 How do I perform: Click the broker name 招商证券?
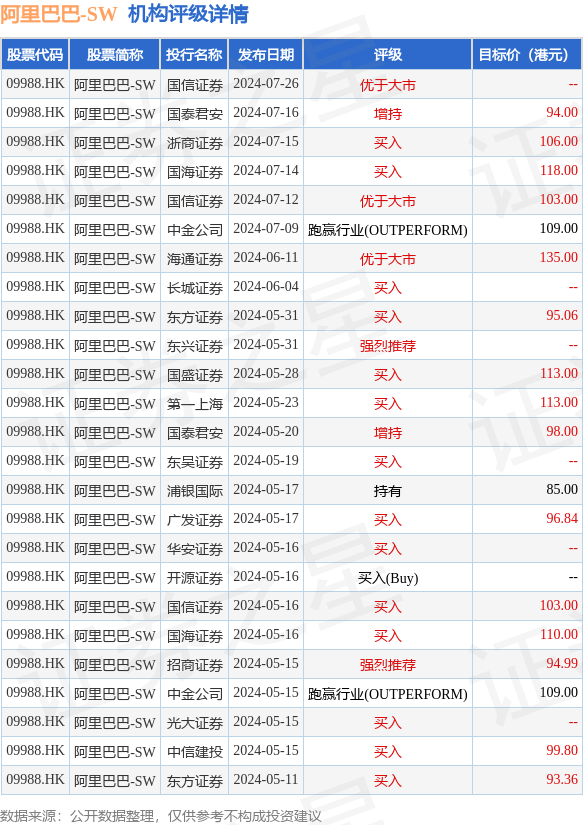coord(195,665)
